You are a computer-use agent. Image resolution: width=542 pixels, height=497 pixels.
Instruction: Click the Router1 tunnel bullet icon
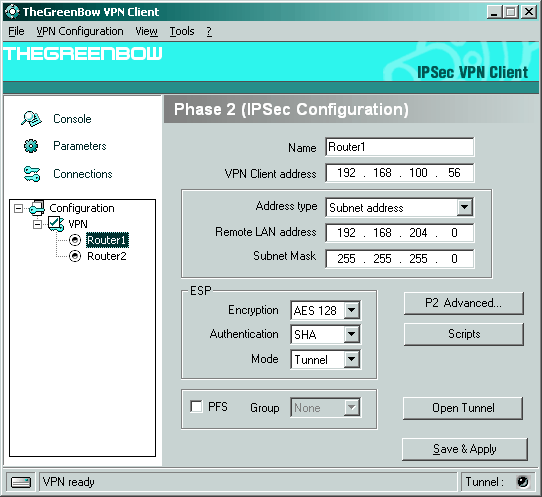[x=75, y=240]
